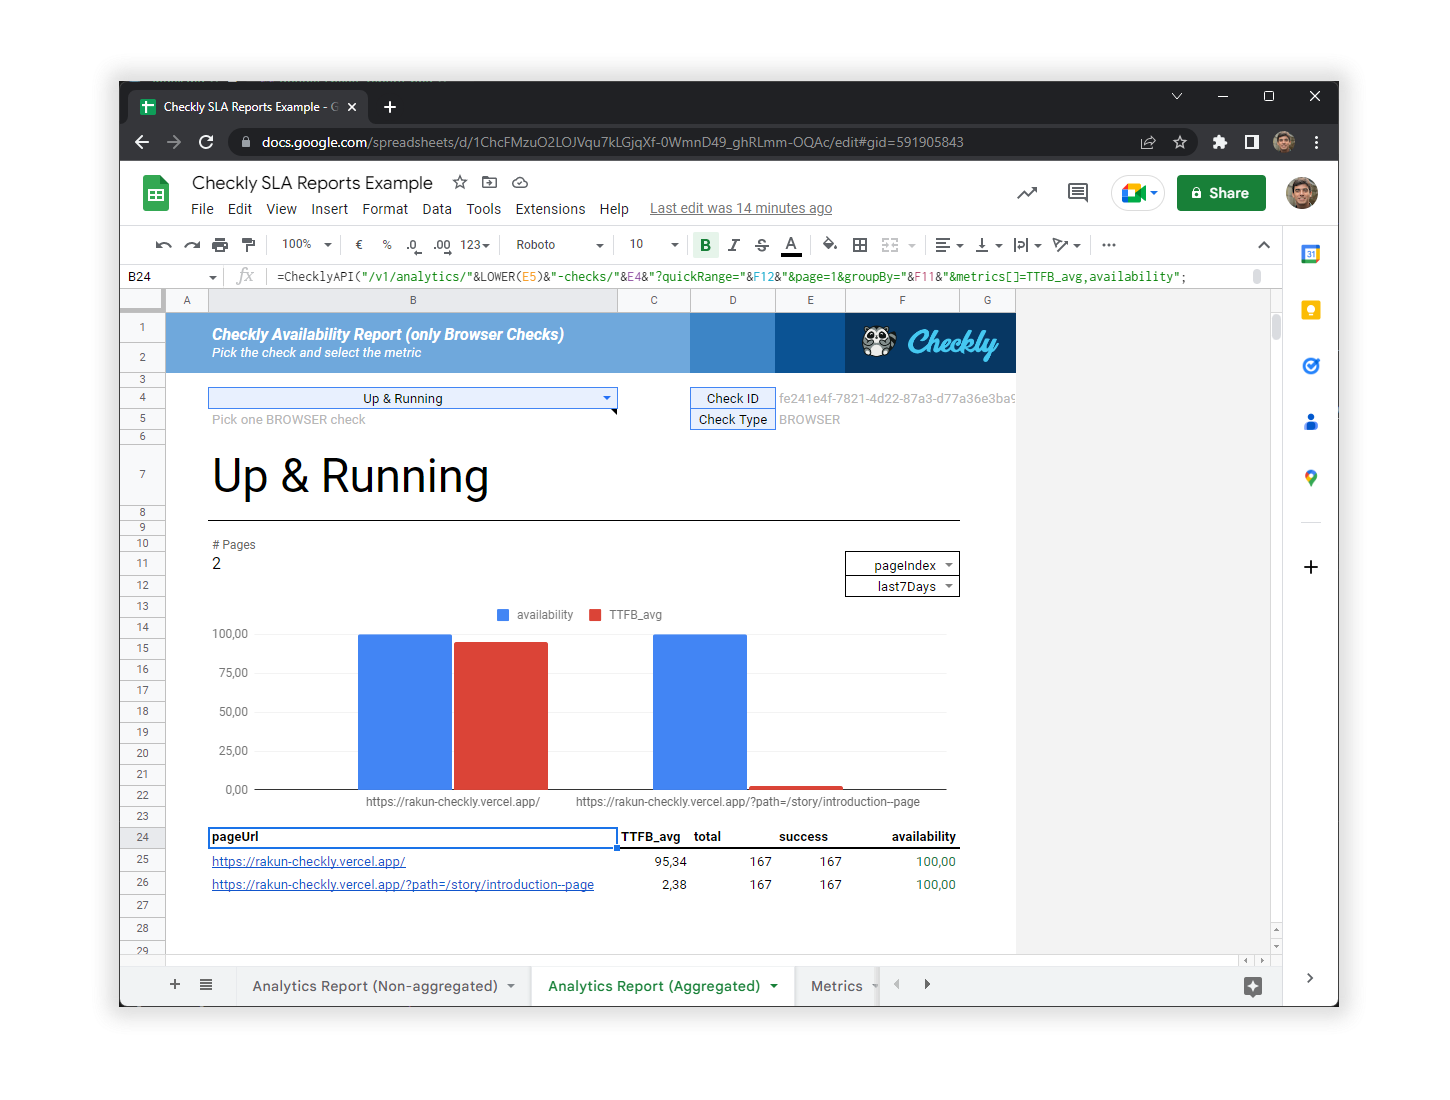Select the text color picker
1450x1100 pixels.
pos(791,244)
